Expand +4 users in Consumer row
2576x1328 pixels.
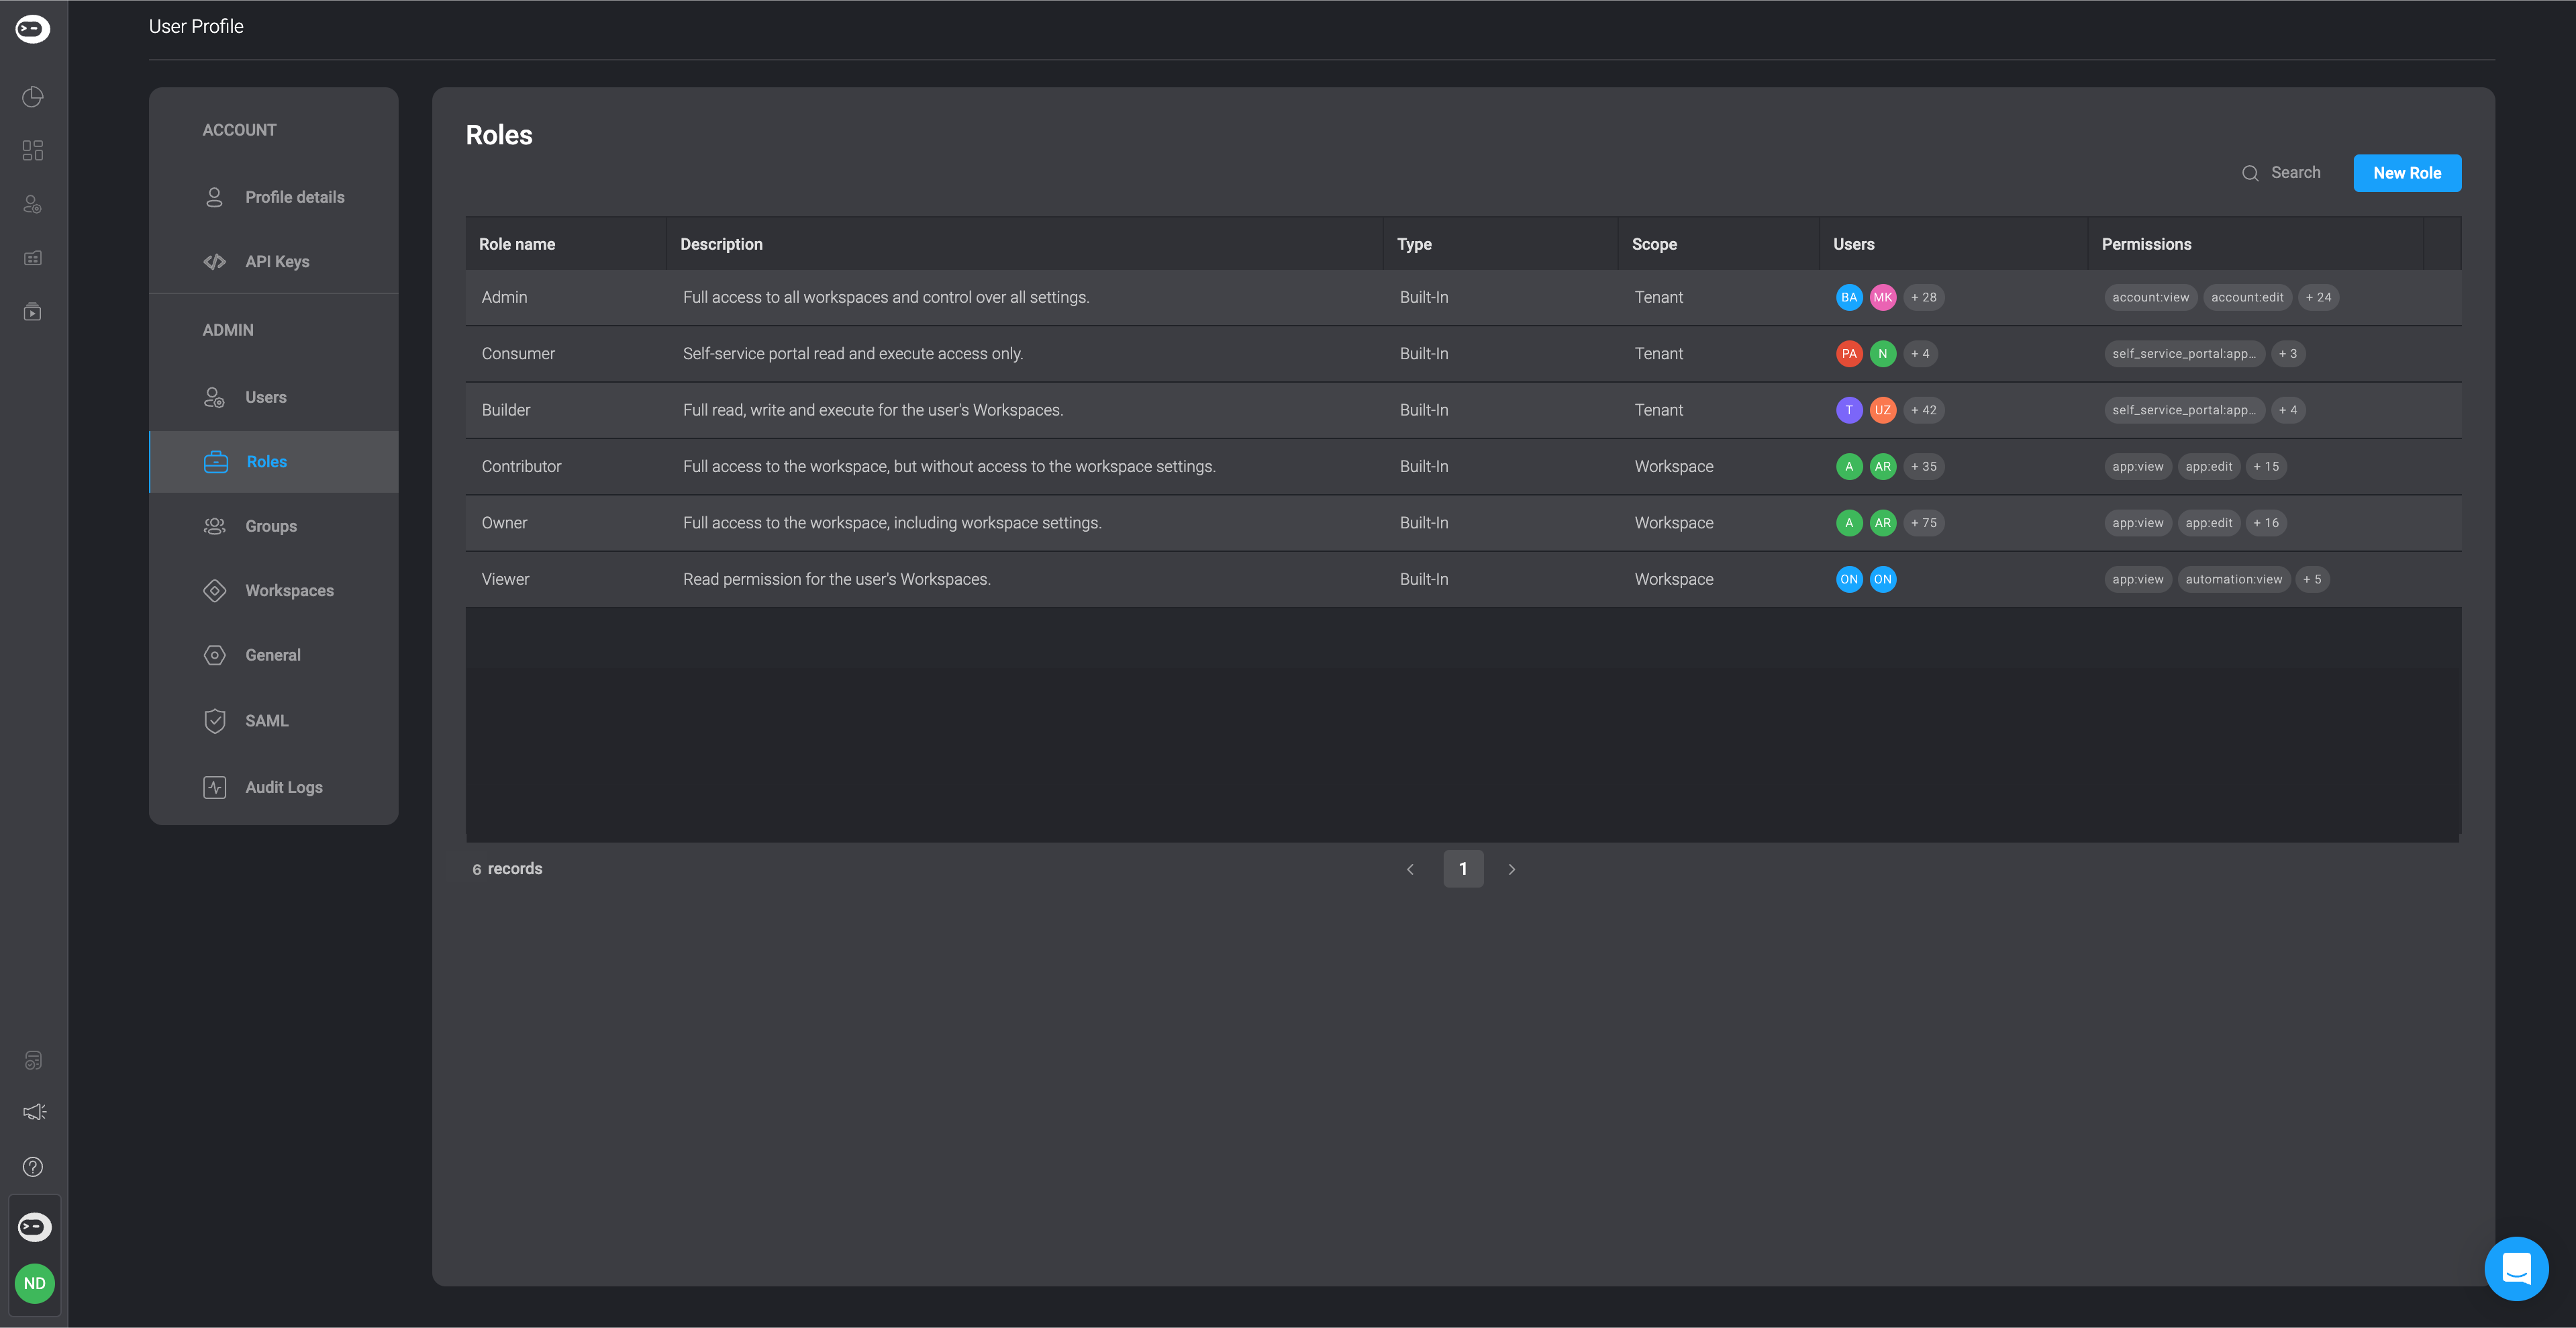(x=1920, y=353)
